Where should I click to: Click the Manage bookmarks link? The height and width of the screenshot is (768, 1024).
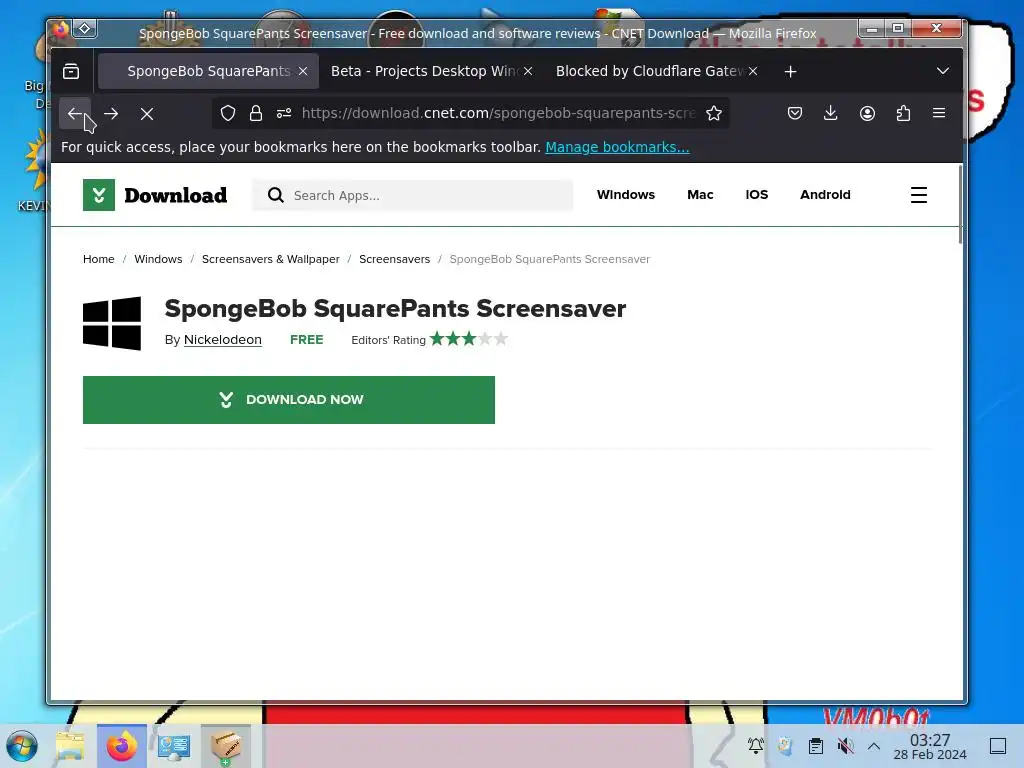[617, 147]
